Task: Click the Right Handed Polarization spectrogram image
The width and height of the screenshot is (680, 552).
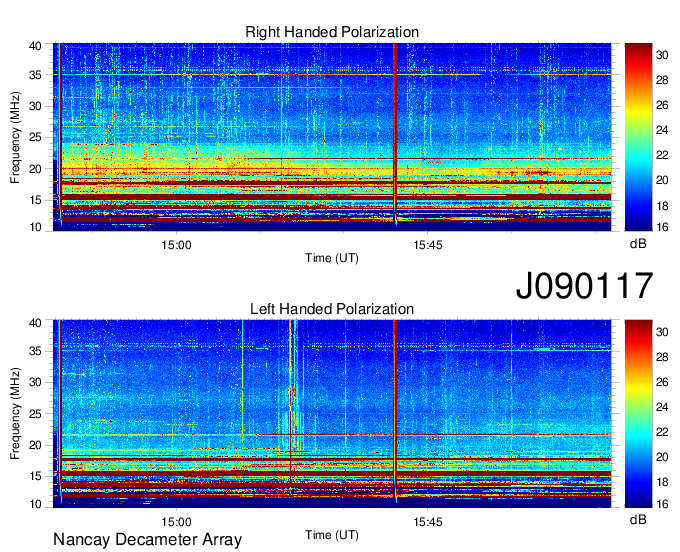Action: (332, 137)
